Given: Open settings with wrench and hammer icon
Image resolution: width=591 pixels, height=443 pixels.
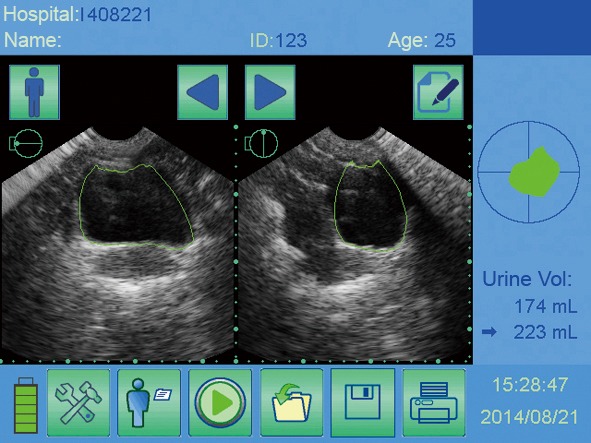Looking at the screenshot, I should click(x=78, y=403).
